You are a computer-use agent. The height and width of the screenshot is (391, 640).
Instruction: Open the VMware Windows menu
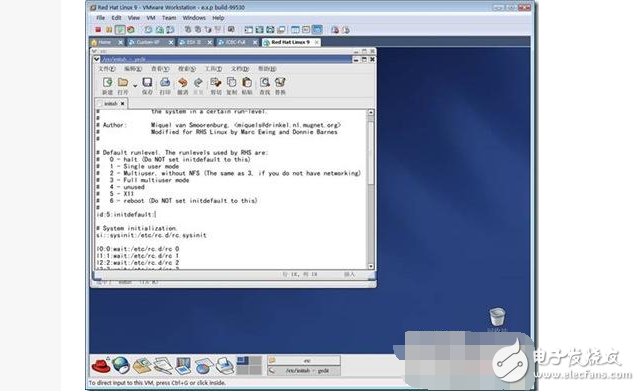click(x=194, y=18)
